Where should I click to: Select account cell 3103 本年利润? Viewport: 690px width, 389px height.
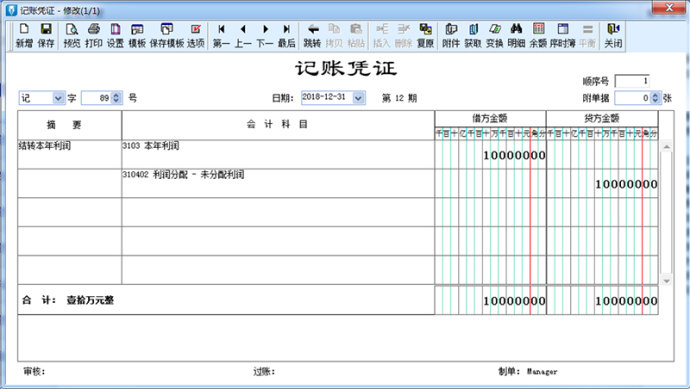pos(278,154)
